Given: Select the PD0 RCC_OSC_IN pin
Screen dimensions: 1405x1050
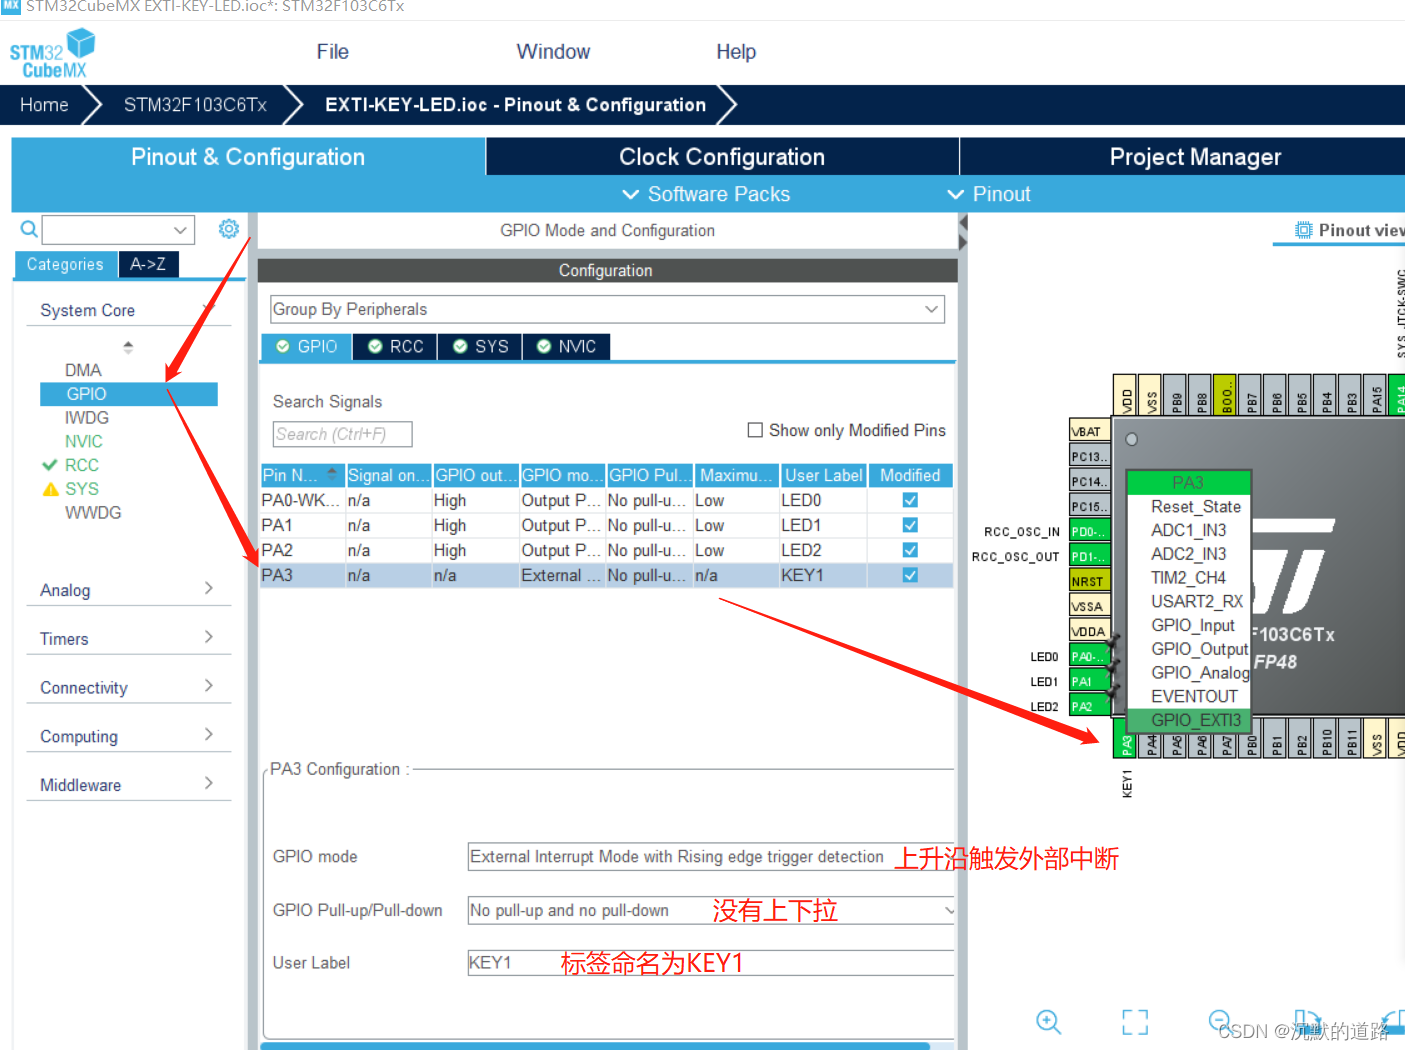Looking at the screenshot, I should (1089, 531).
